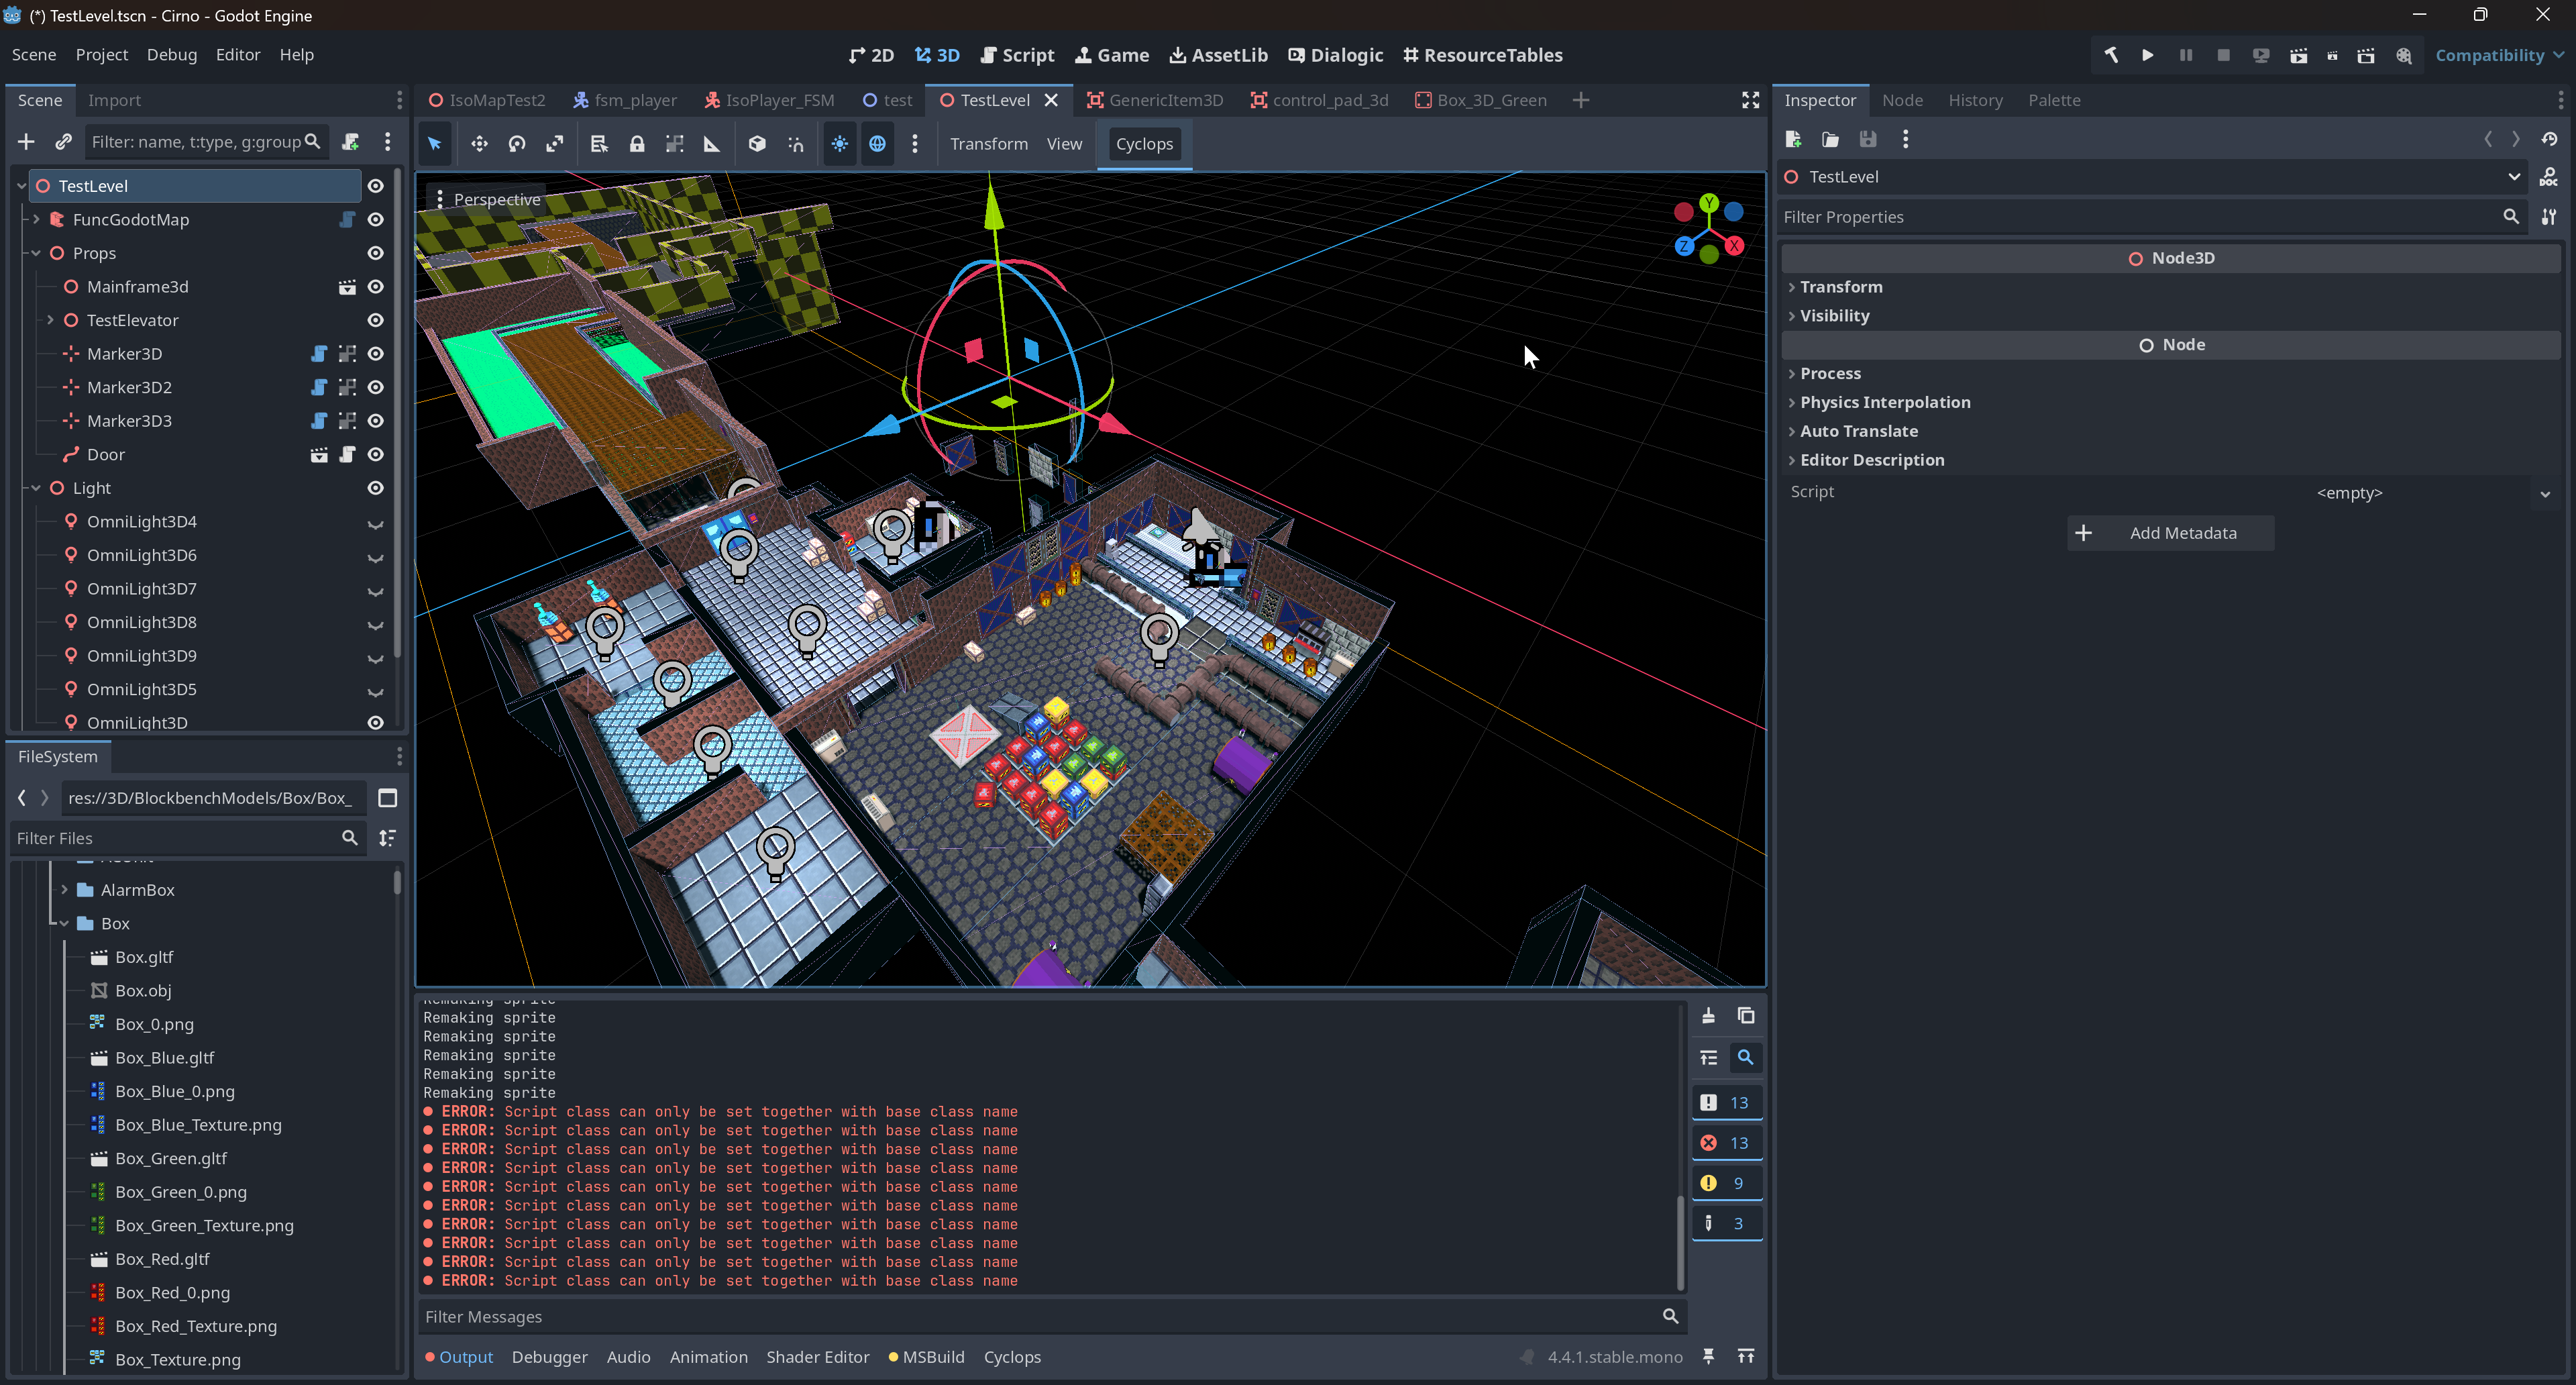Switch to the IsoMapTest2 scene tab
This screenshot has height=1385, width=2576.
point(487,100)
